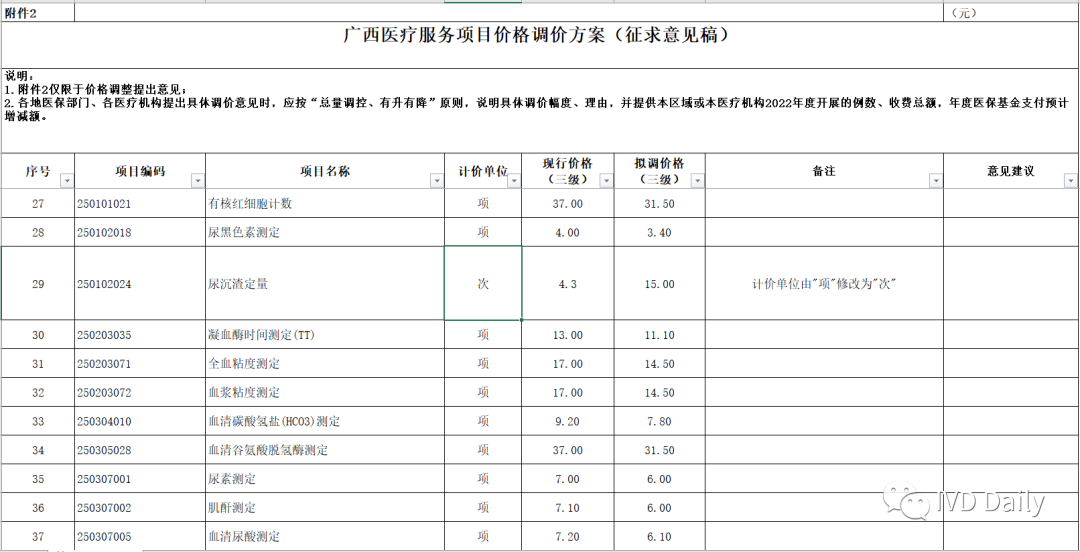Click the 血清碳酸氢盐(HCO3)测定 cell
1080x552 pixels.
(x=324, y=421)
